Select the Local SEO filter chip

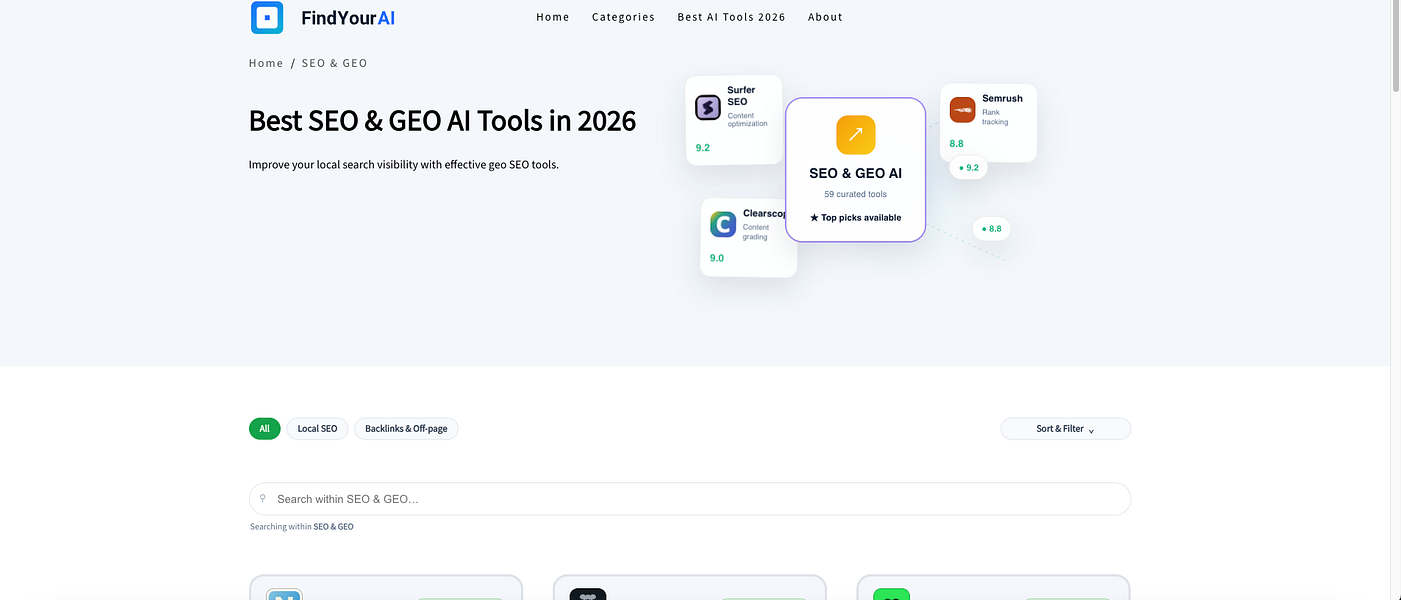click(317, 429)
